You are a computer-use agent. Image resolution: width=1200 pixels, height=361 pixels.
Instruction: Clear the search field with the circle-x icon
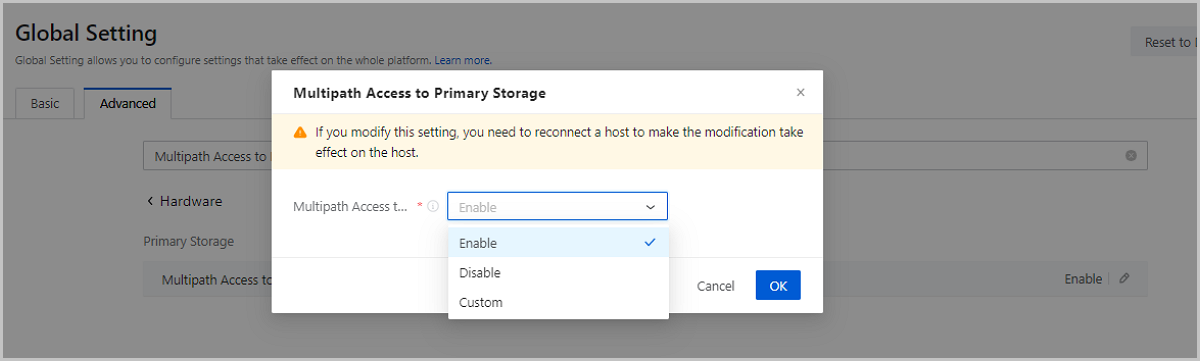pyautogui.click(x=1131, y=156)
